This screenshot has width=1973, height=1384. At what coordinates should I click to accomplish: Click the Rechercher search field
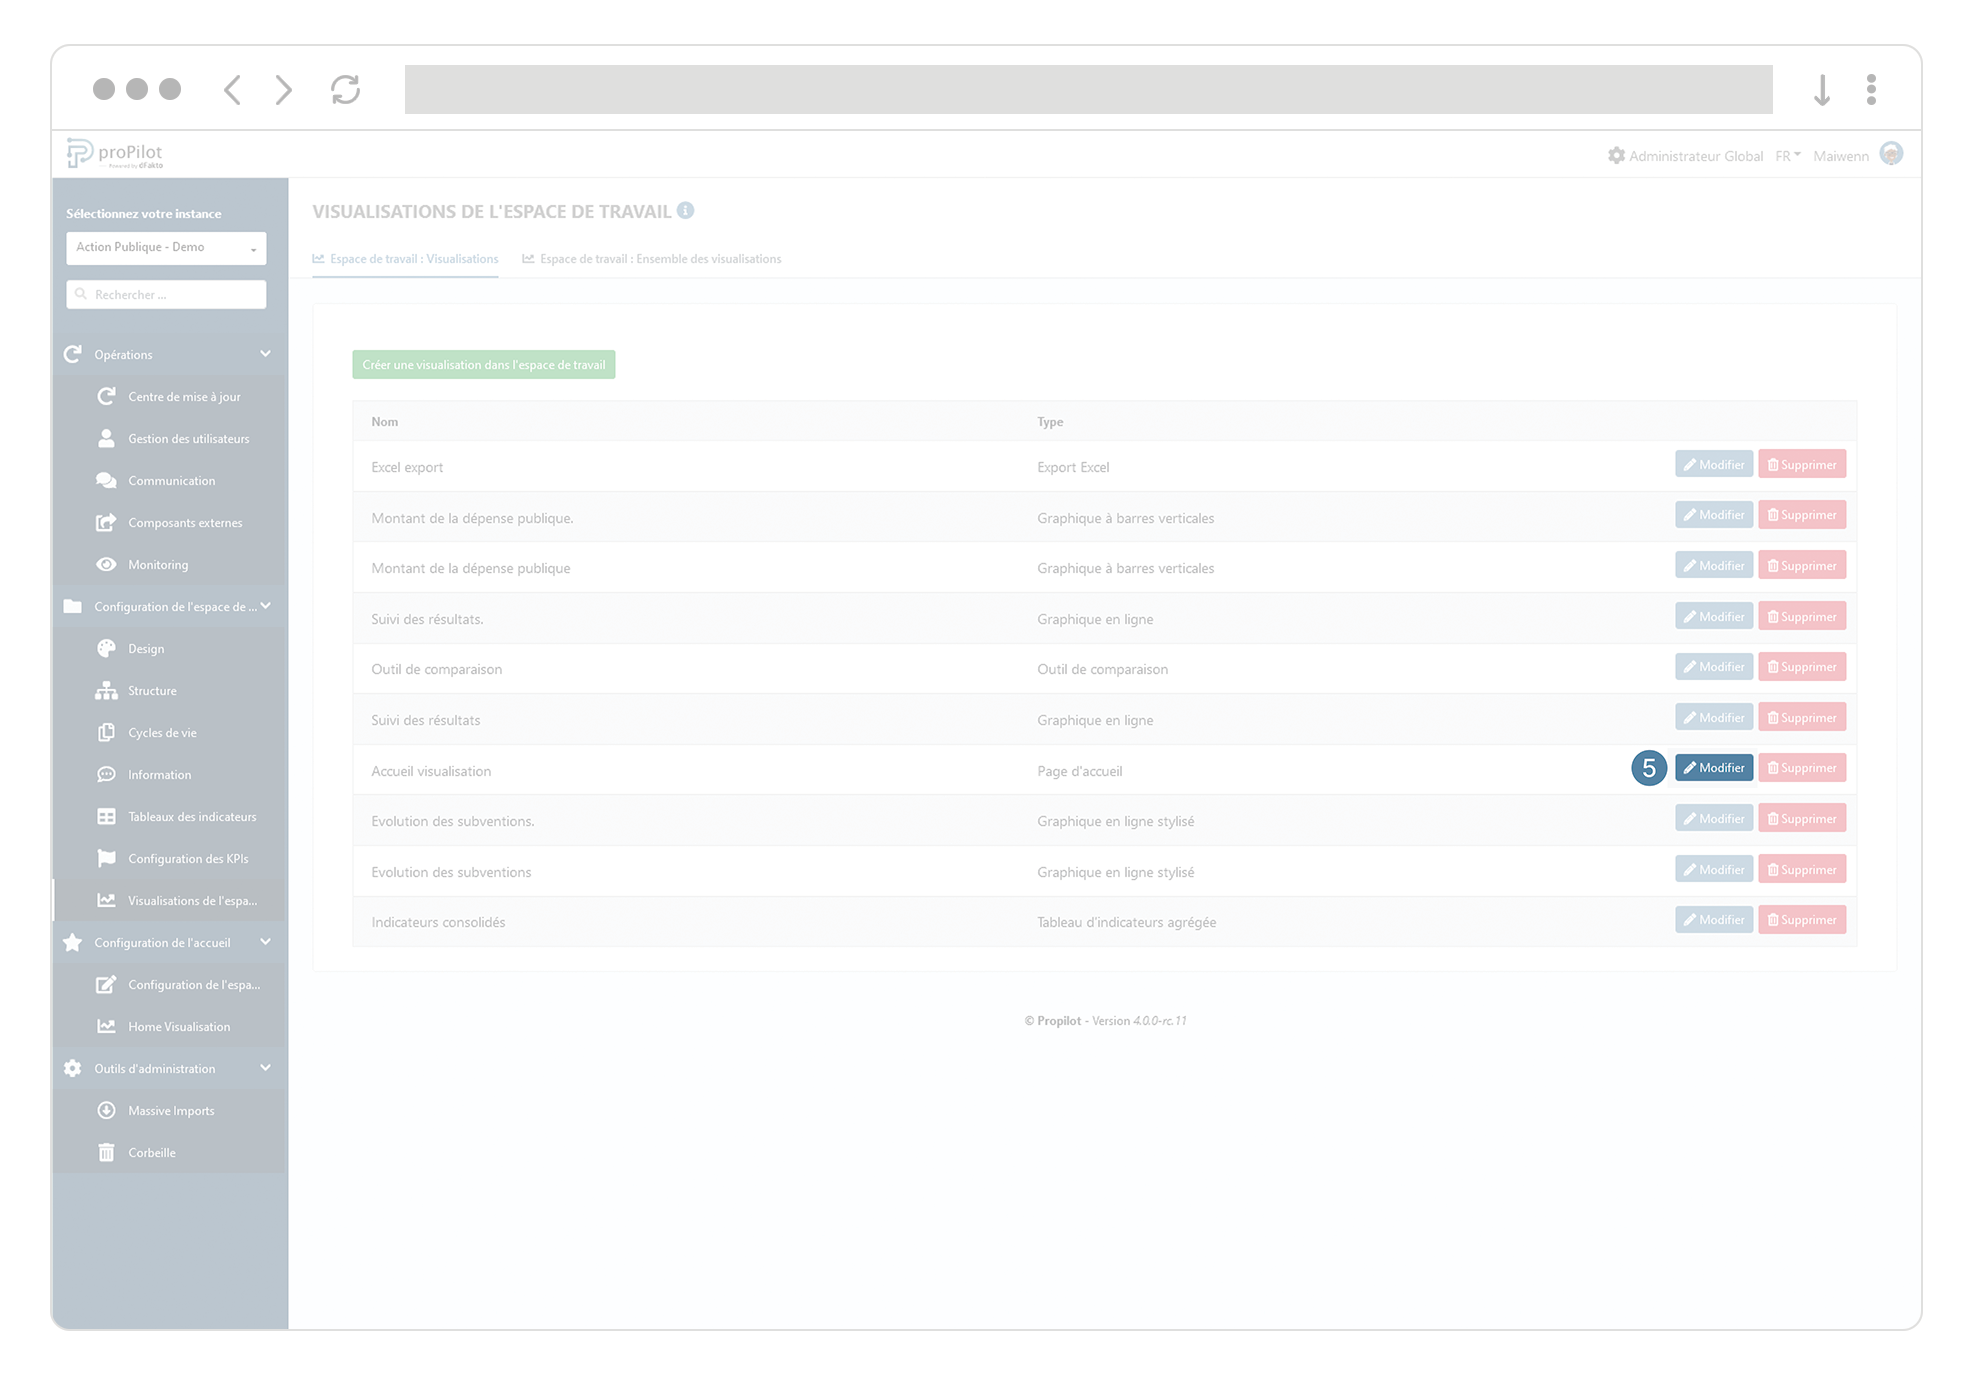[x=165, y=294]
